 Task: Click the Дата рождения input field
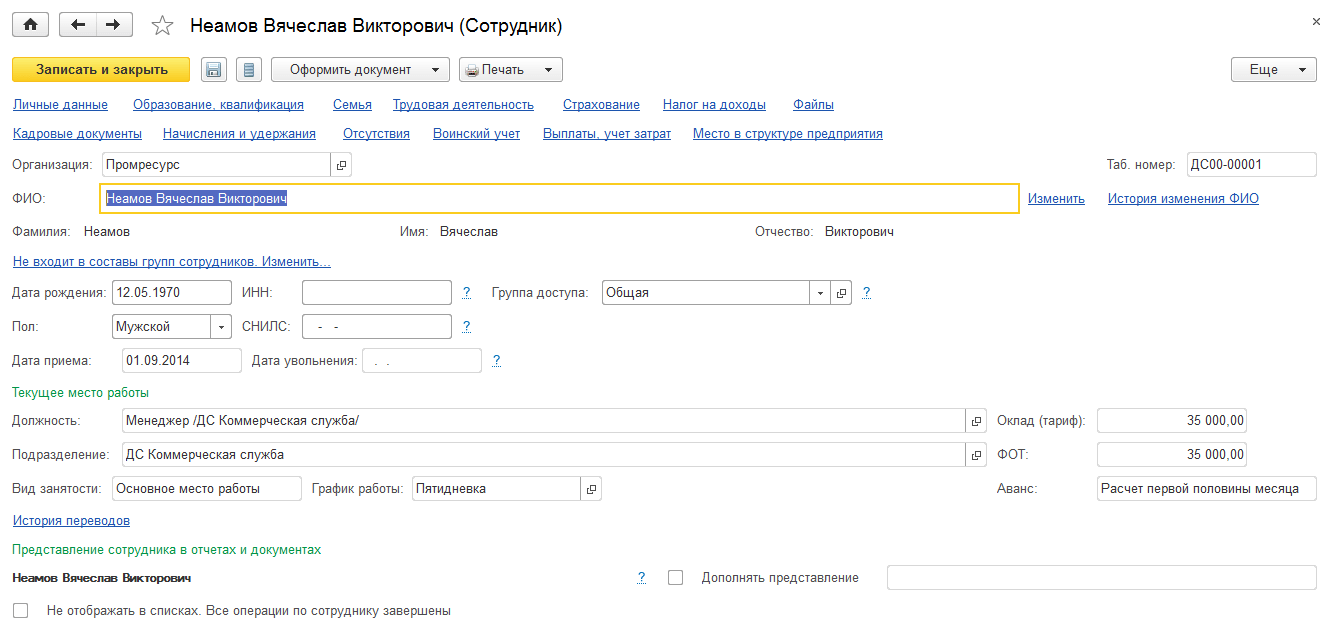[172, 293]
